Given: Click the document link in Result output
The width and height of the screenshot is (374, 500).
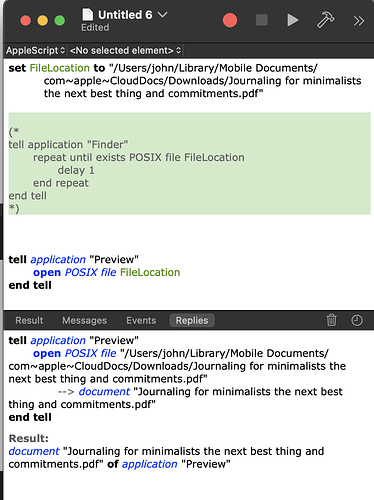Looking at the screenshot, I should click(x=34, y=451).
